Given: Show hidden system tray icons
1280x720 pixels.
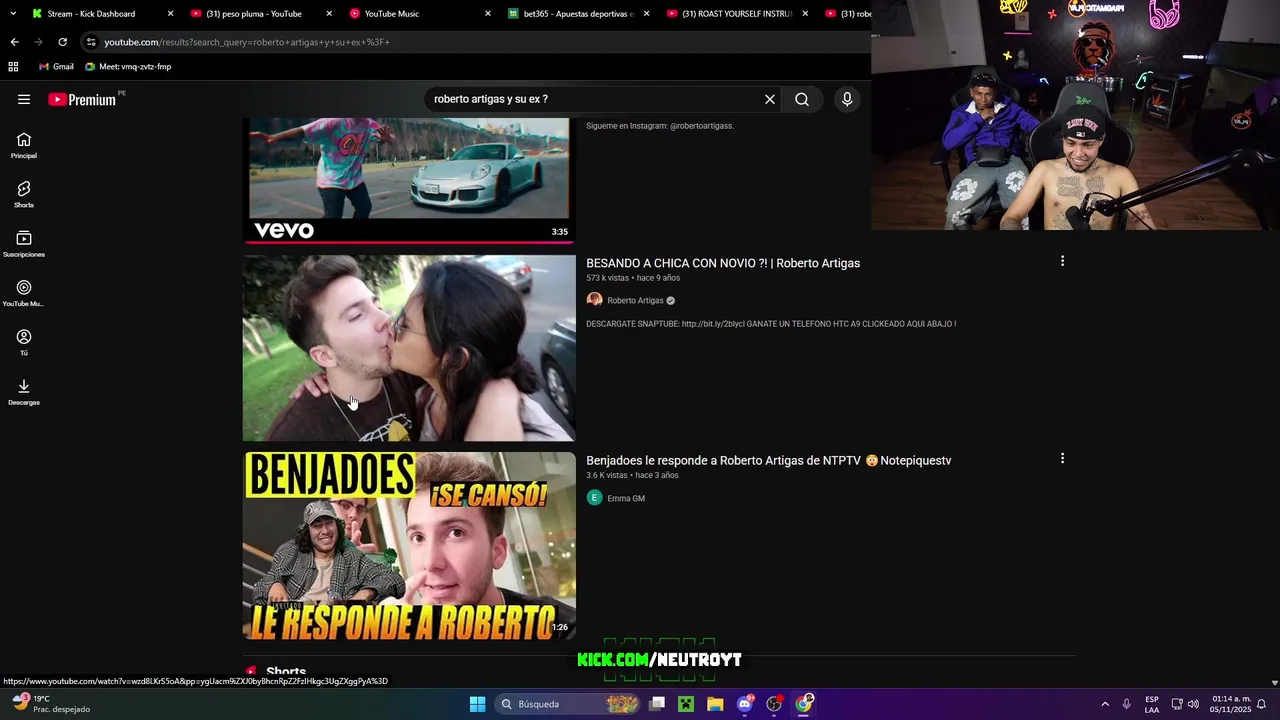Looking at the screenshot, I should [1105, 704].
